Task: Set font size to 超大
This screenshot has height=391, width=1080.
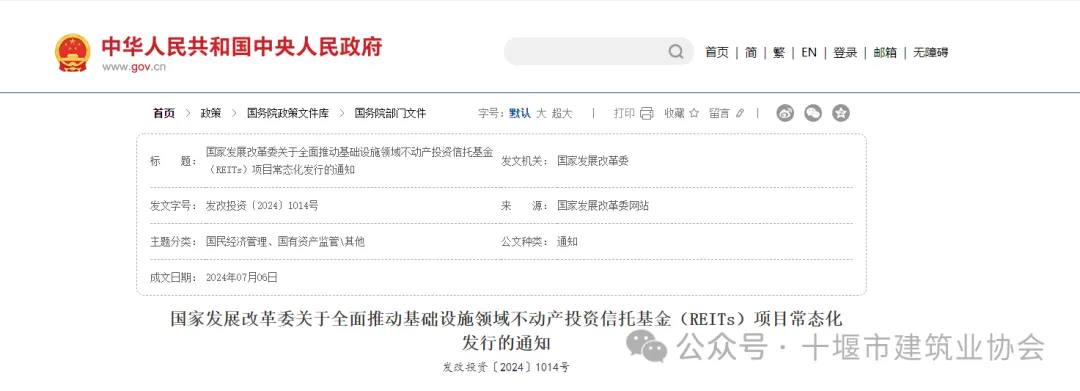Action: coord(562,113)
